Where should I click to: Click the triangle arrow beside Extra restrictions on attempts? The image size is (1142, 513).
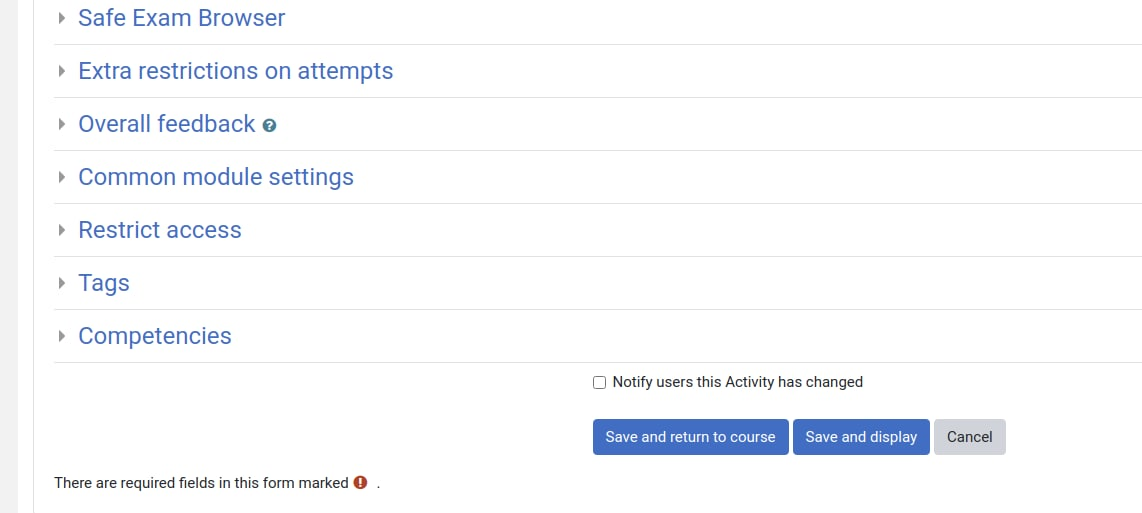click(62, 71)
